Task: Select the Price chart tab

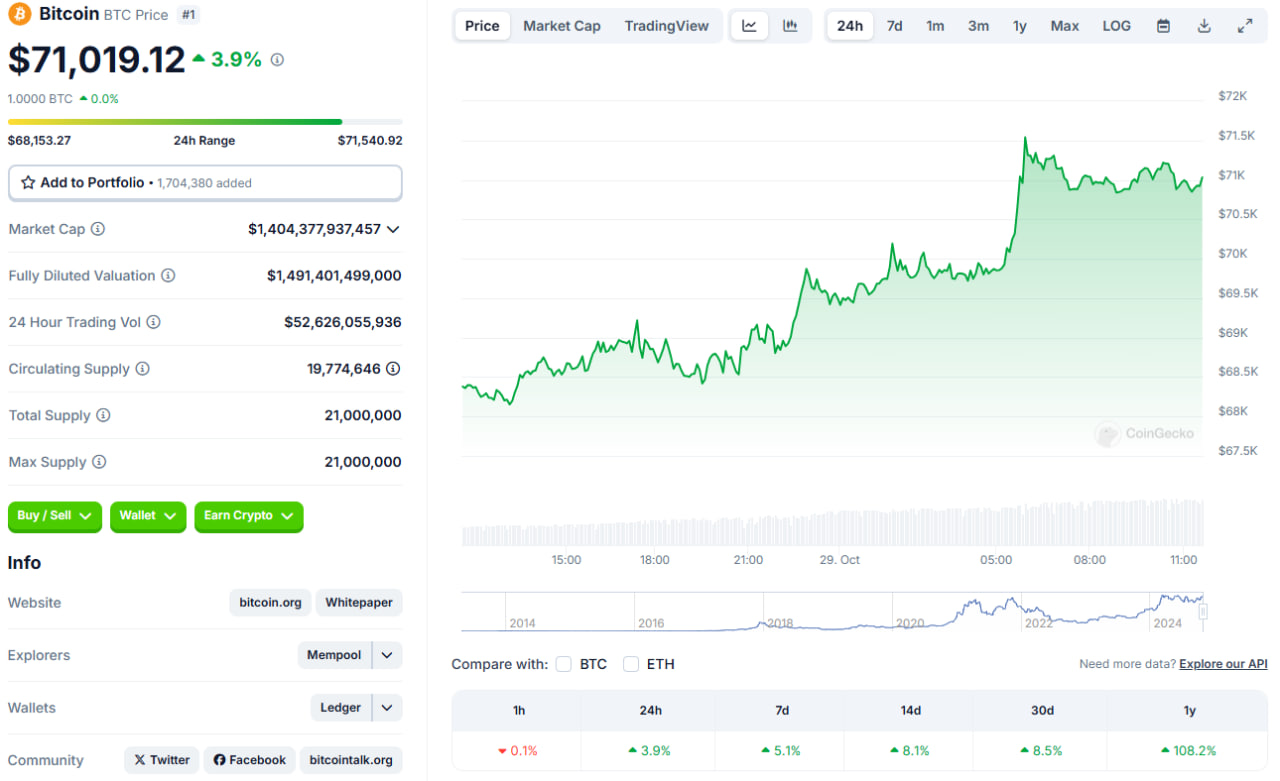Action: tap(482, 26)
